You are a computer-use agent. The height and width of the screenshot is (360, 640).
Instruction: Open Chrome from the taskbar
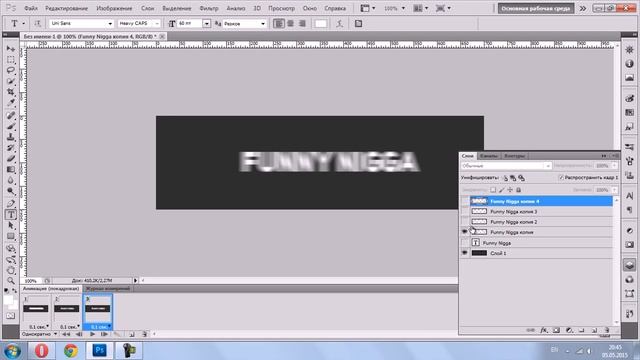click(x=71, y=350)
